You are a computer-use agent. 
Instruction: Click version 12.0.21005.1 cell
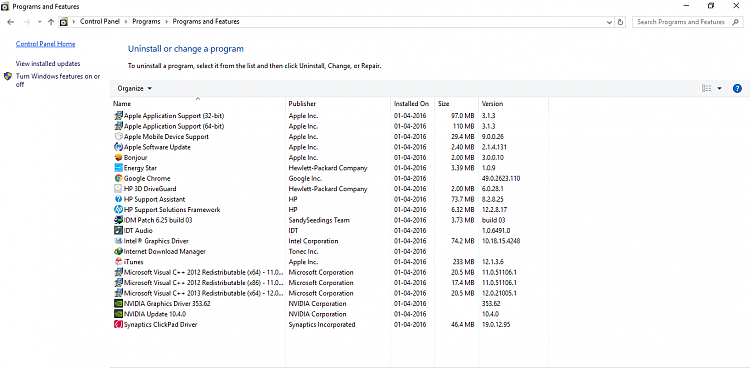pos(499,293)
